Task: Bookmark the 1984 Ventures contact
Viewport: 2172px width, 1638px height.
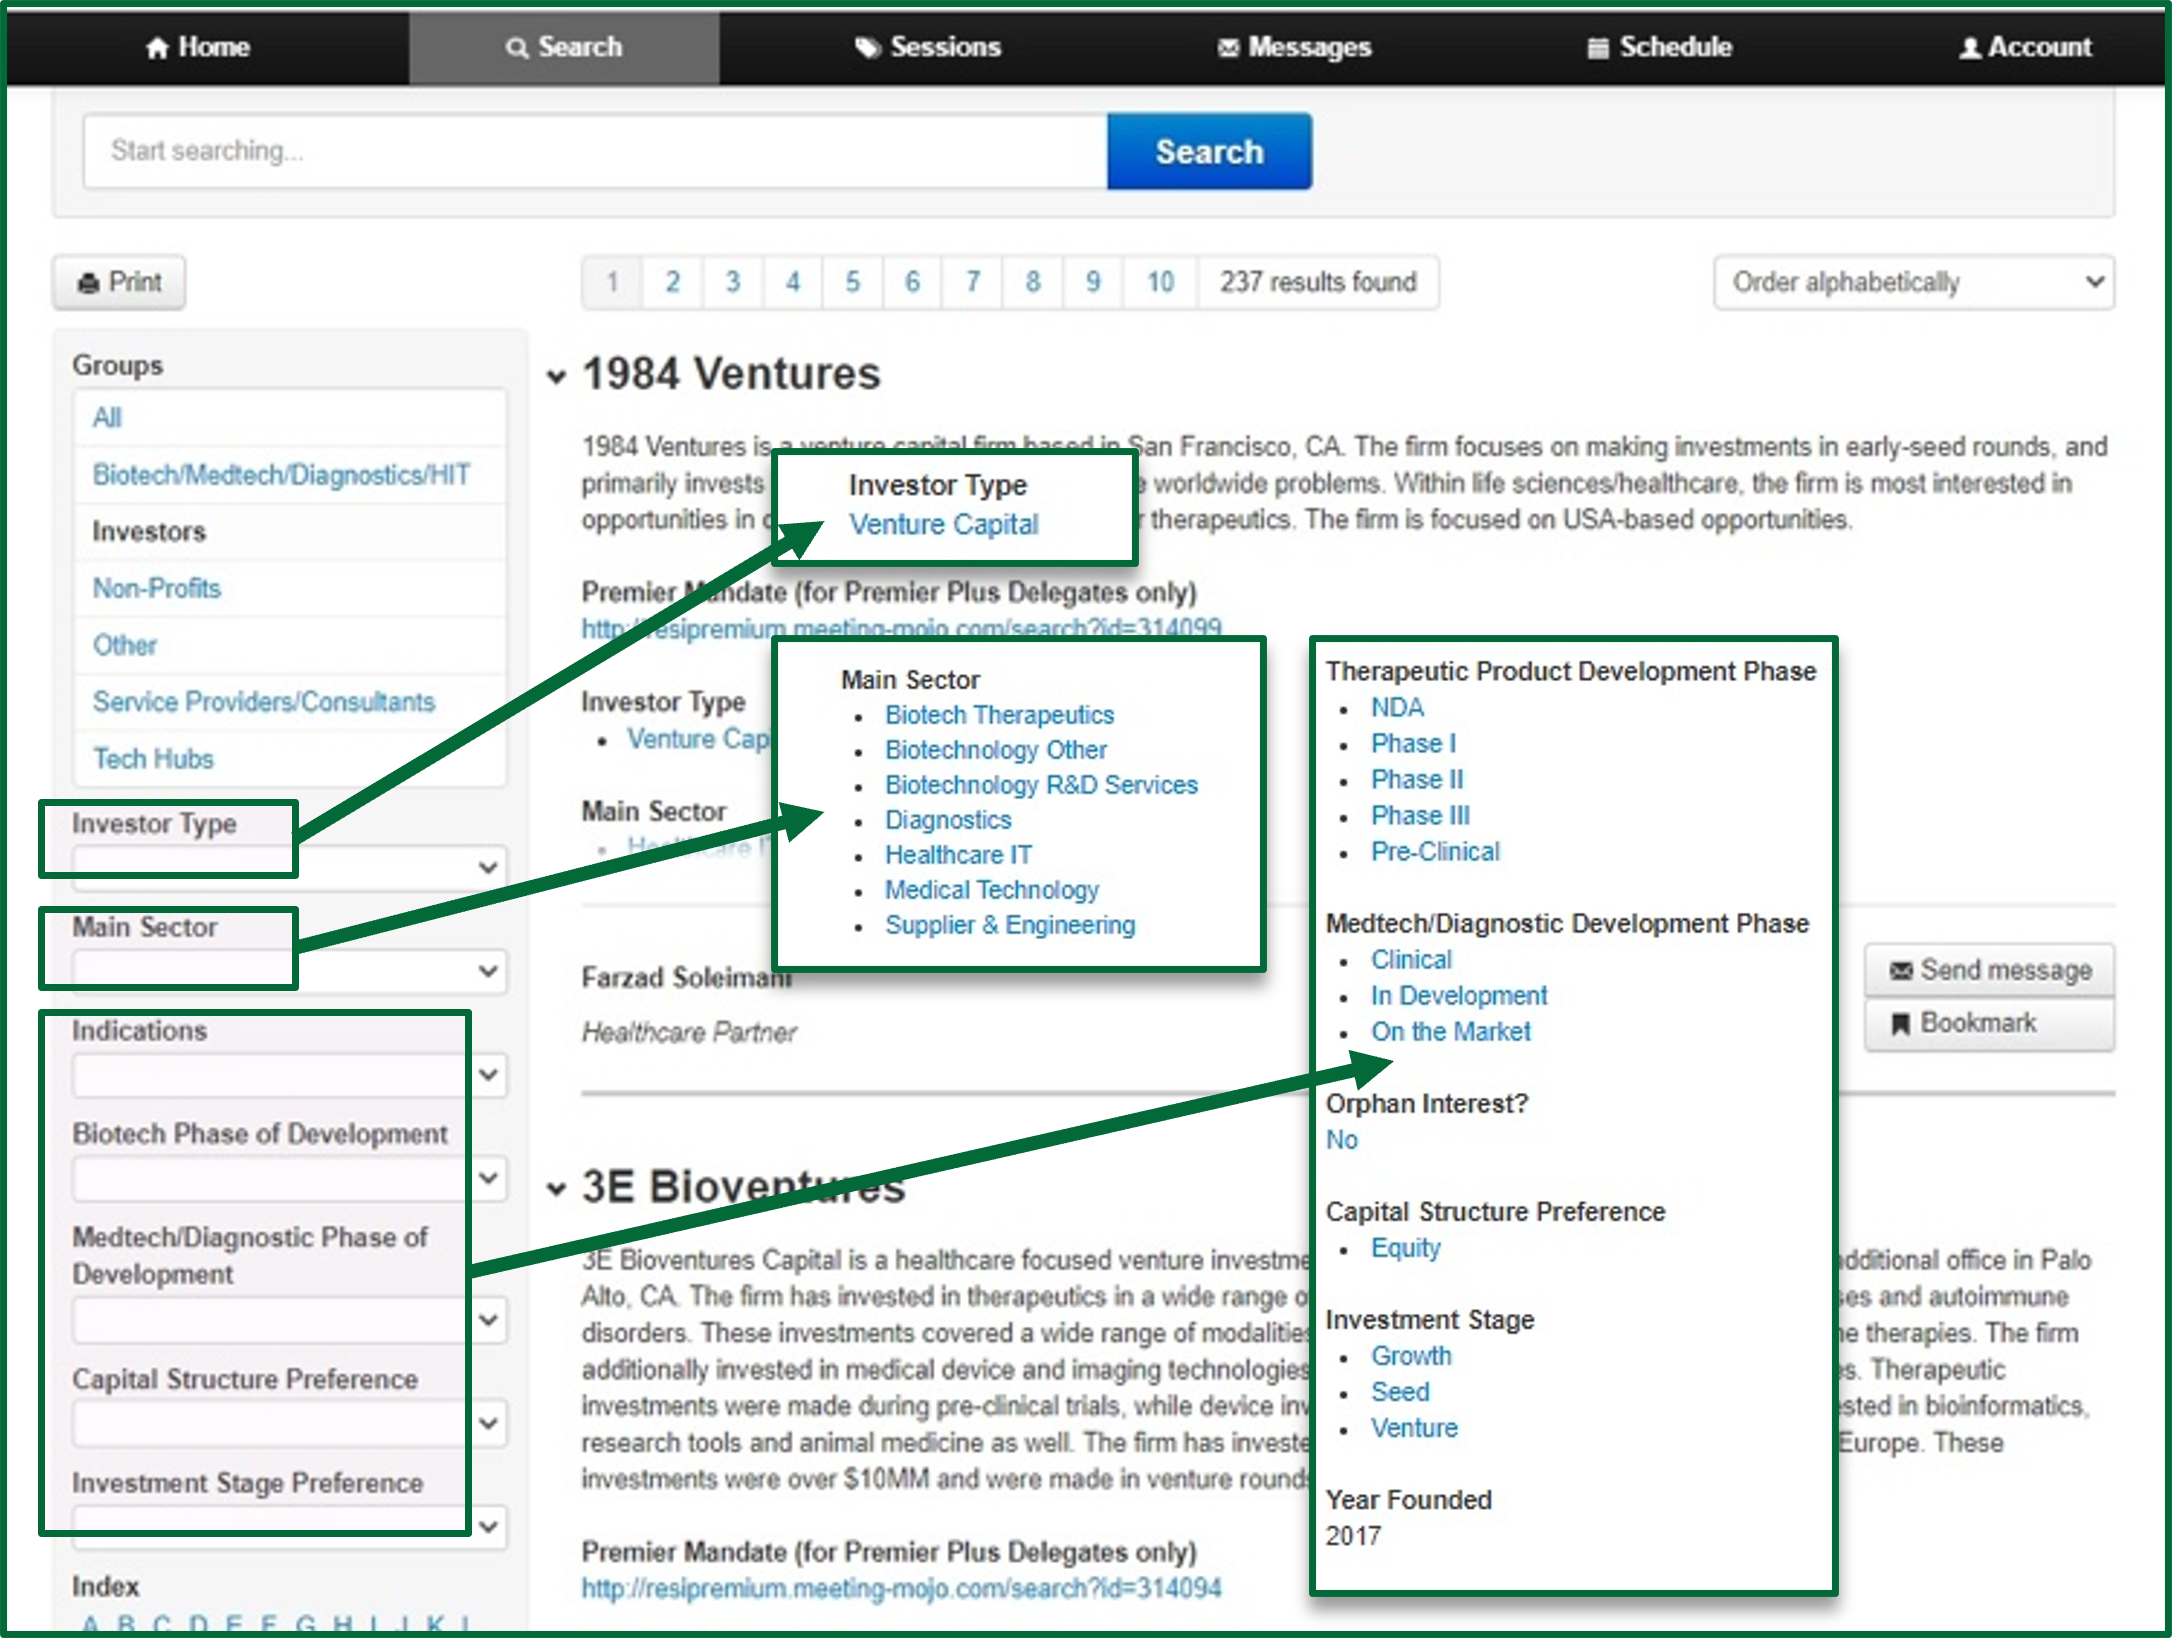Action: point(1989,1023)
